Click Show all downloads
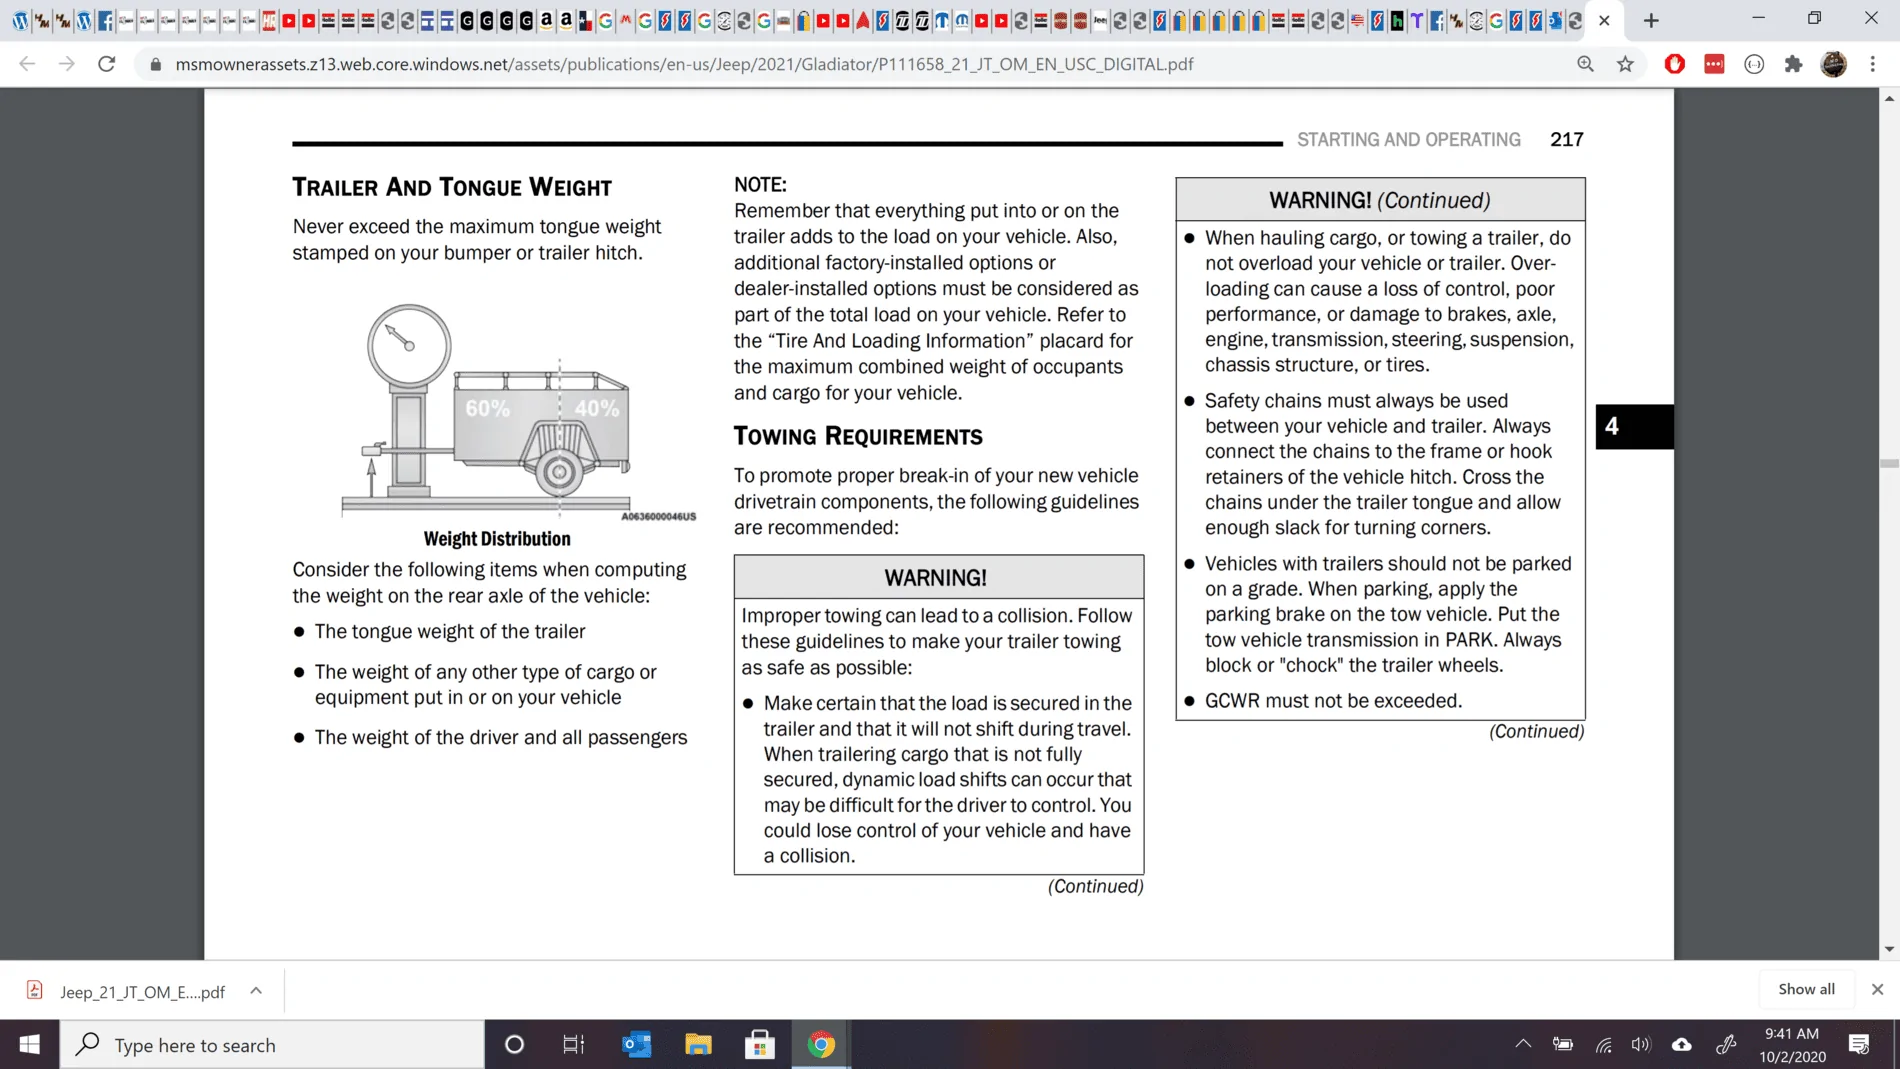The width and height of the screenshot is (1900, 1069). coord(1806,989)
